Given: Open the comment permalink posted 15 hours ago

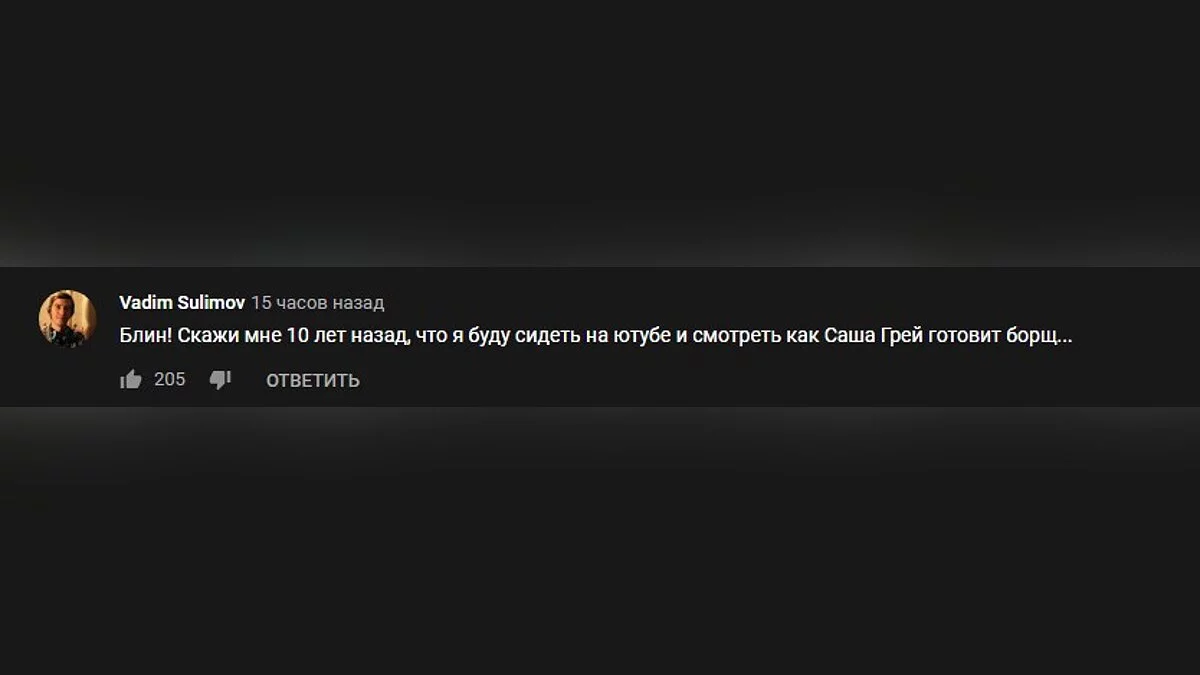Looking at the screenshot, I should [x=318, y=302].
